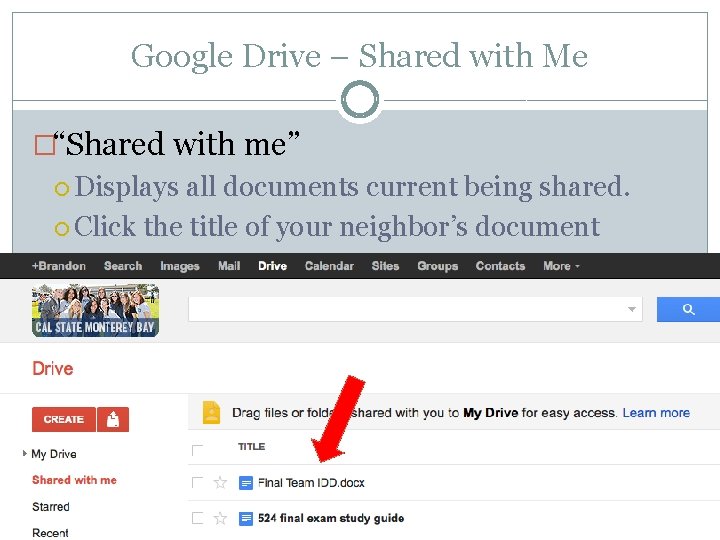Screen dimensions: 720x540
Task: Select Shared with me in the sidebar
Action: 74,480
